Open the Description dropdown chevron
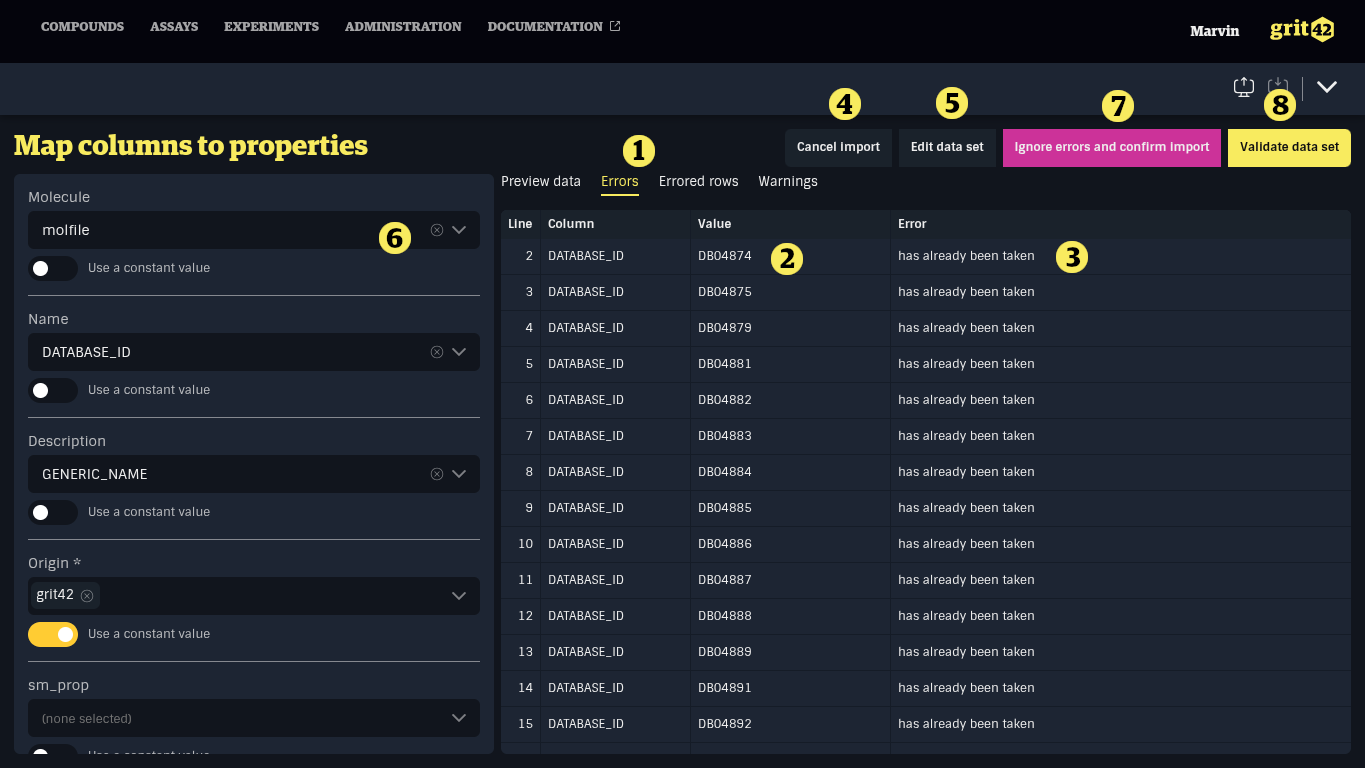Screen dimensions: 1365x768 (459, 474)
